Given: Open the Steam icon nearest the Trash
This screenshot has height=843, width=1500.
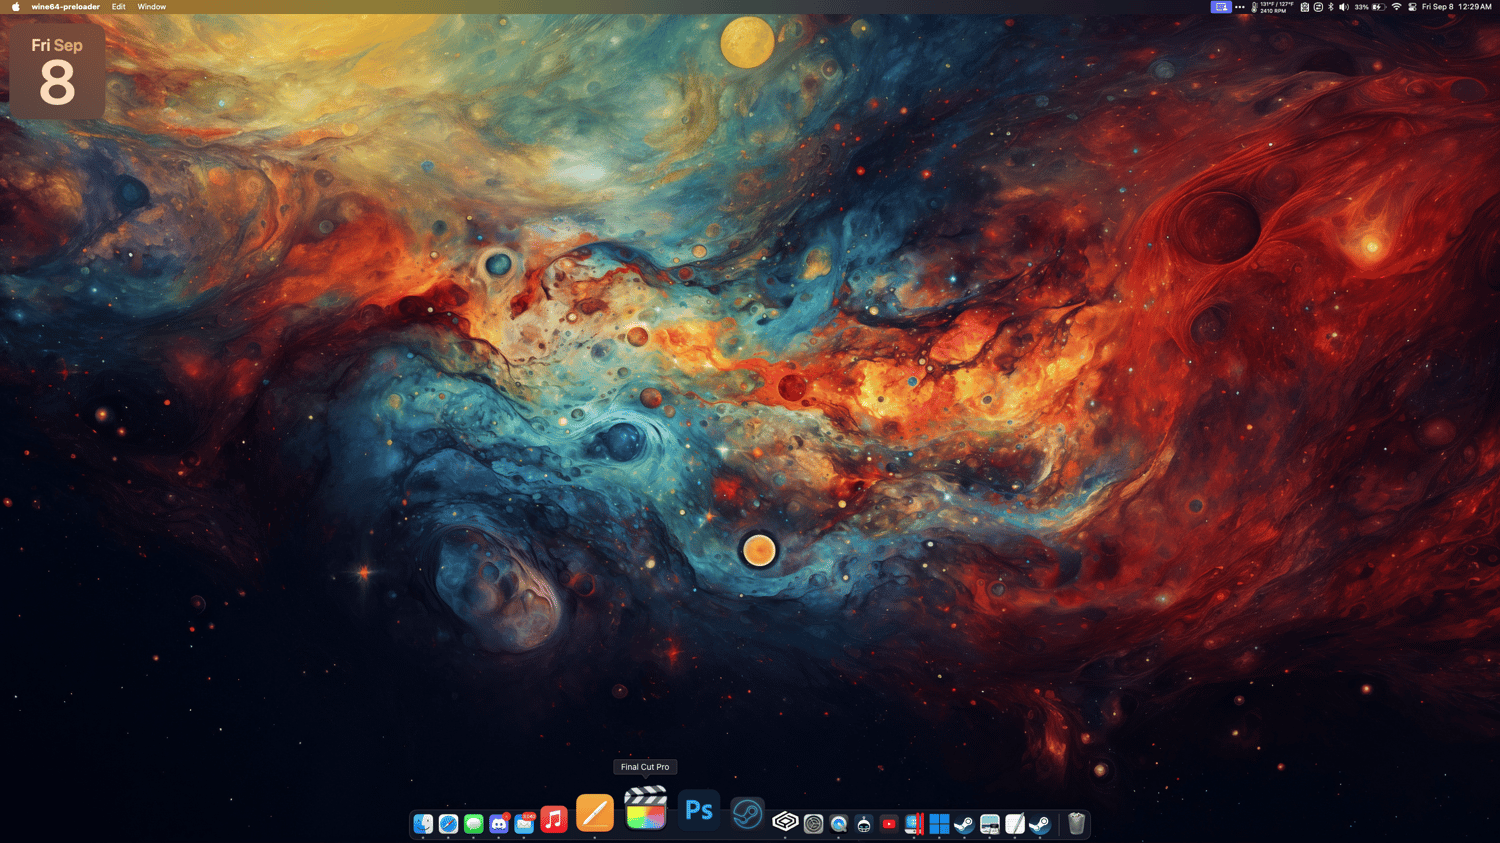Looking at the screenshot, I should point(1040,824).
